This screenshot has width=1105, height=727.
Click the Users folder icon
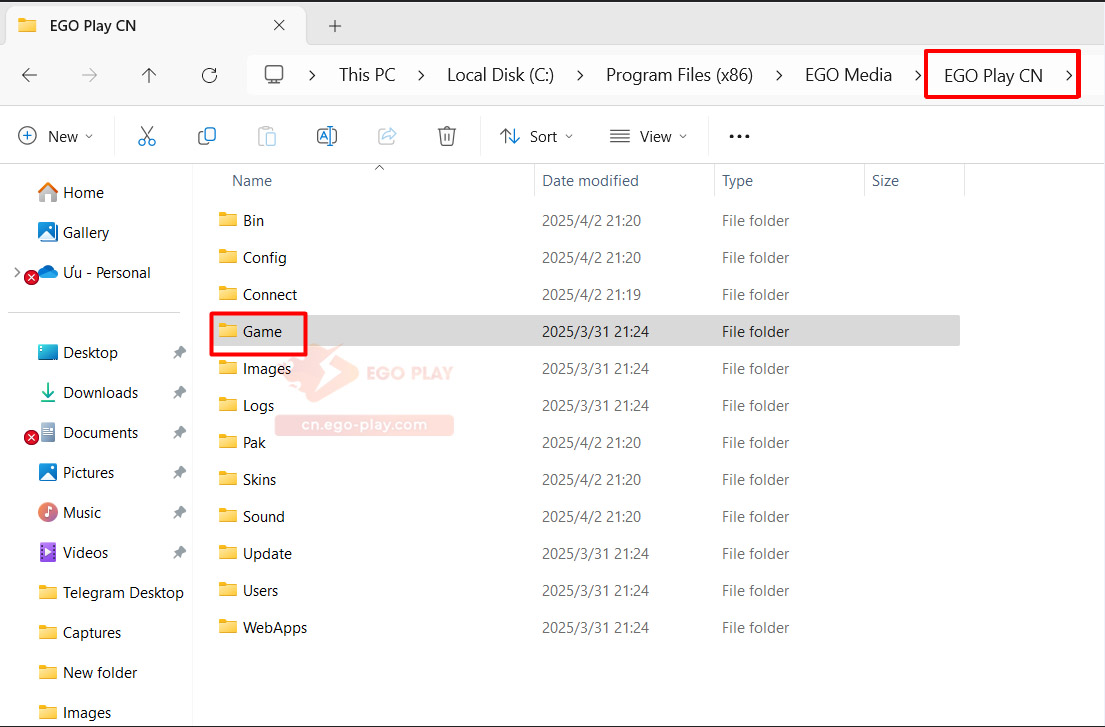228,590
